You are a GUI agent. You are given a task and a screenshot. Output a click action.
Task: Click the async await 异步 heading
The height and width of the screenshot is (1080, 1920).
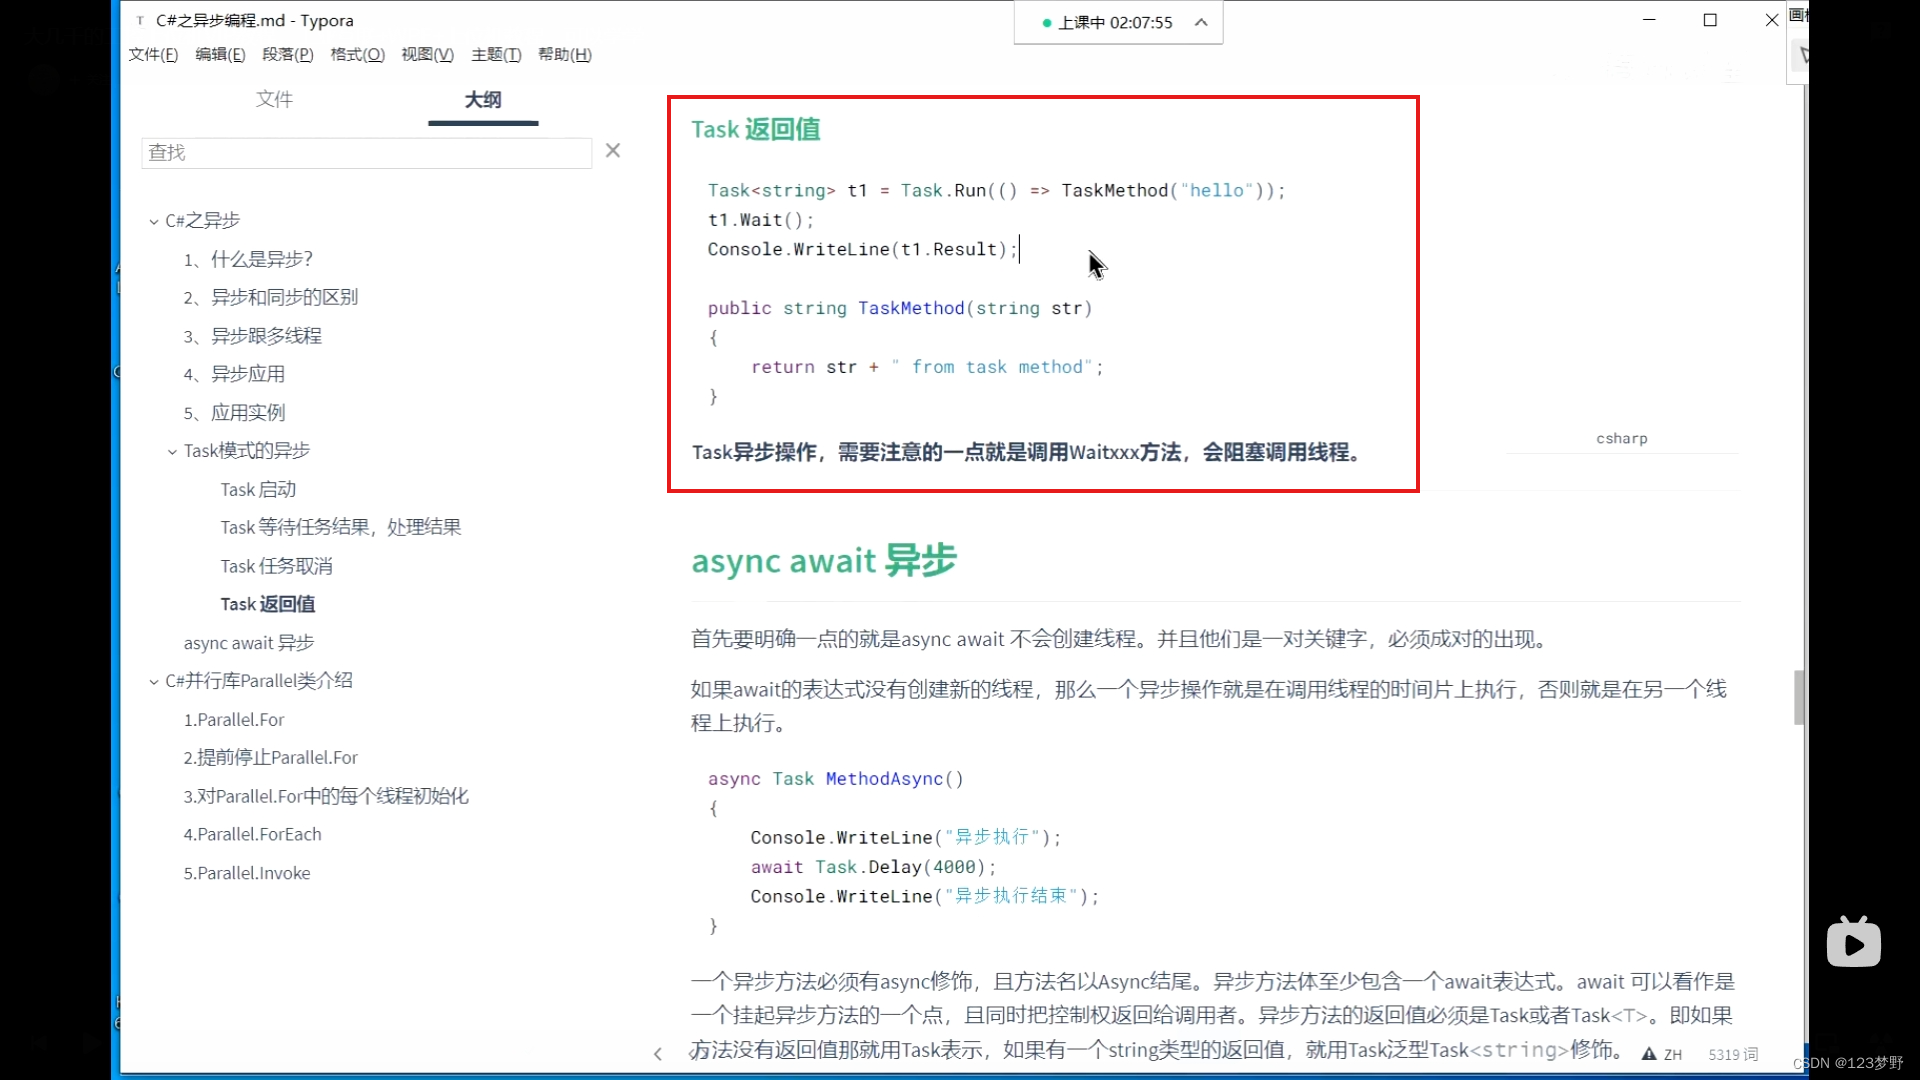tap(824, 560)
